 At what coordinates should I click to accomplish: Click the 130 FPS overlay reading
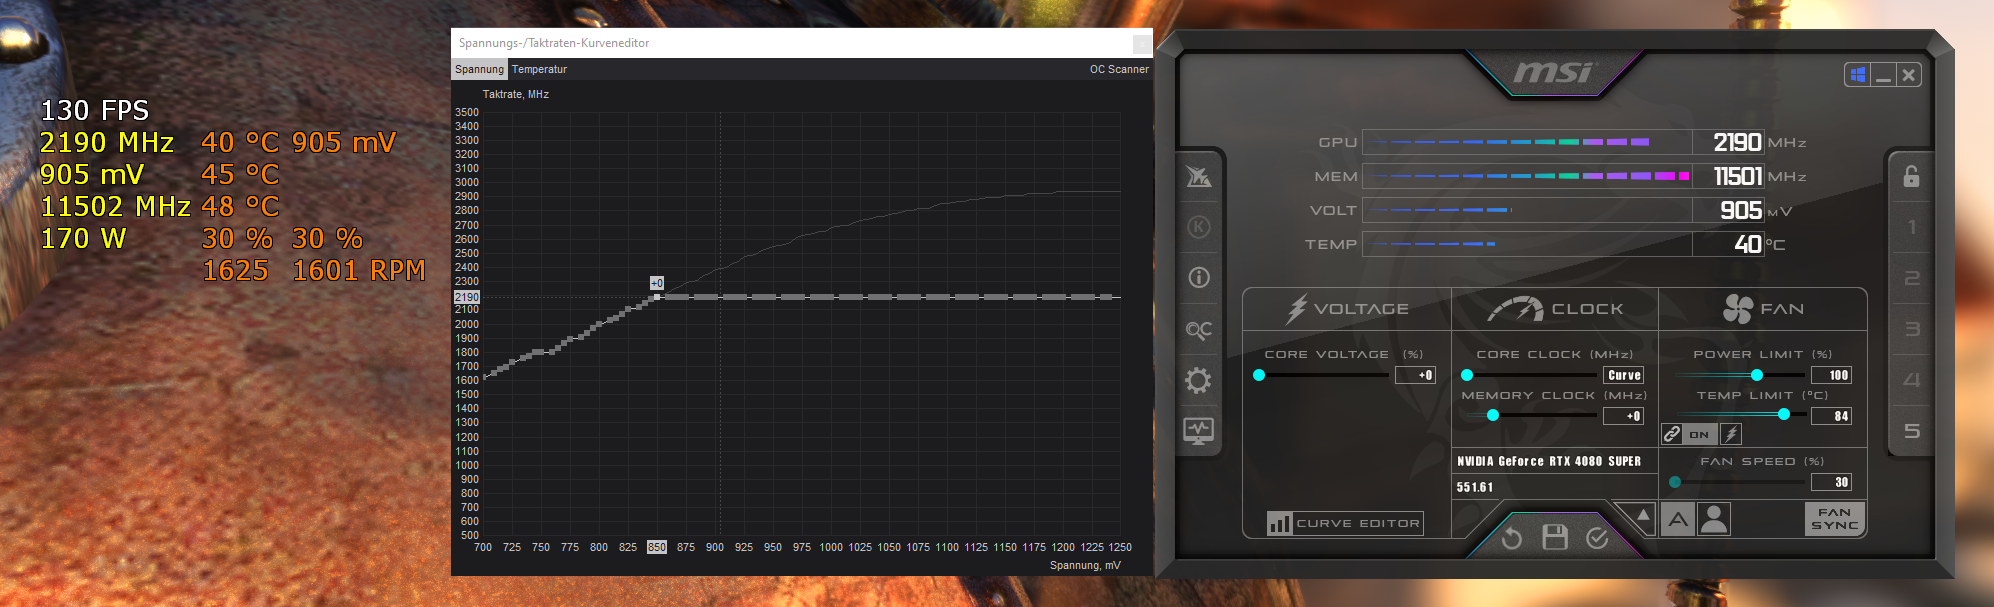(95, 110)
